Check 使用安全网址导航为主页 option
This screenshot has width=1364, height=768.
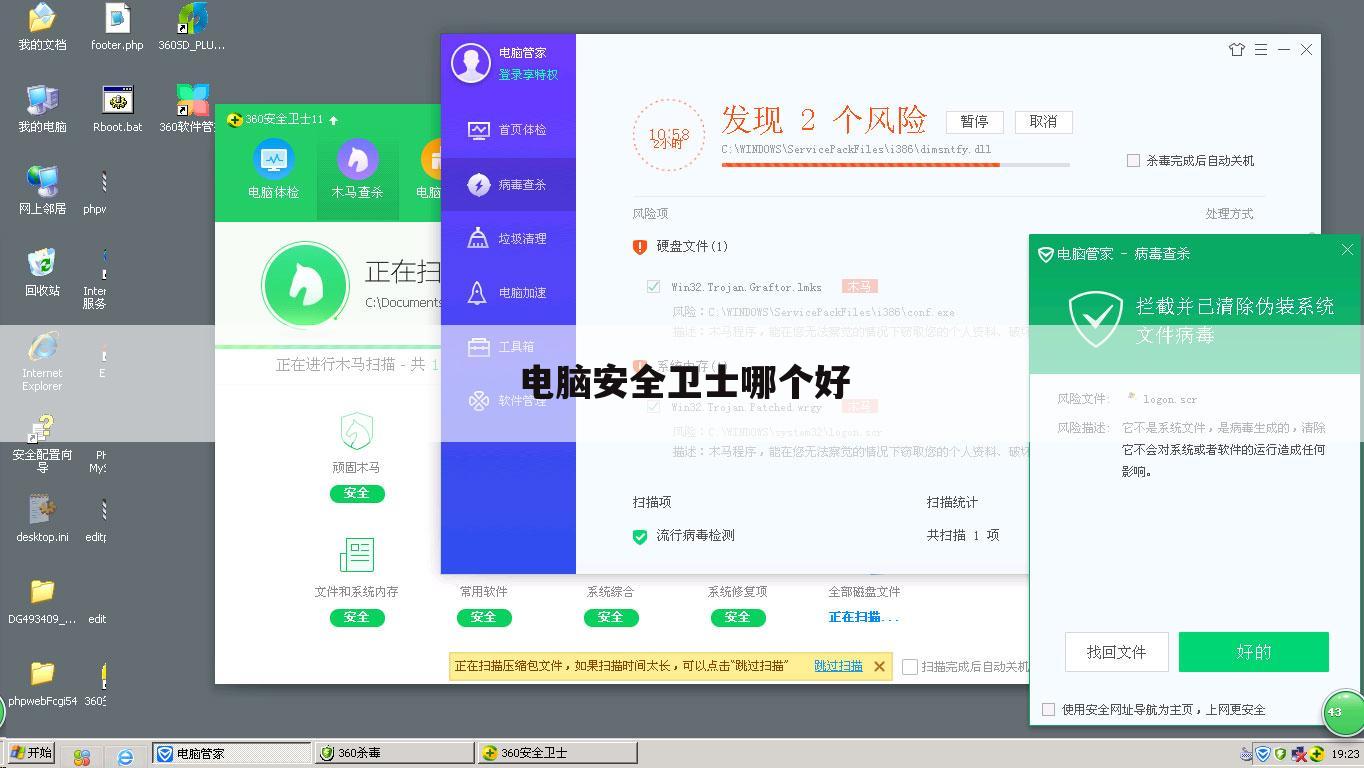(x=1048, y=709)
